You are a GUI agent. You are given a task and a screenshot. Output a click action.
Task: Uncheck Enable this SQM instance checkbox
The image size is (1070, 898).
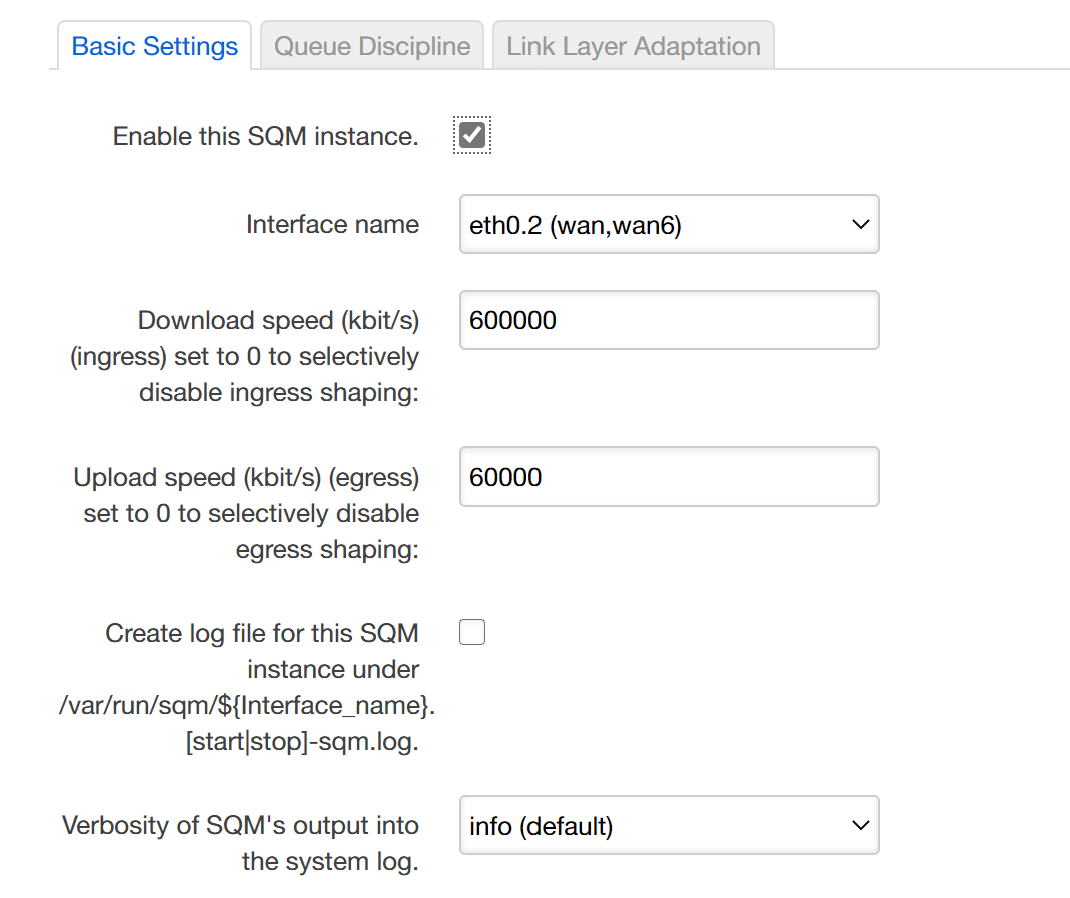[472, 135]
